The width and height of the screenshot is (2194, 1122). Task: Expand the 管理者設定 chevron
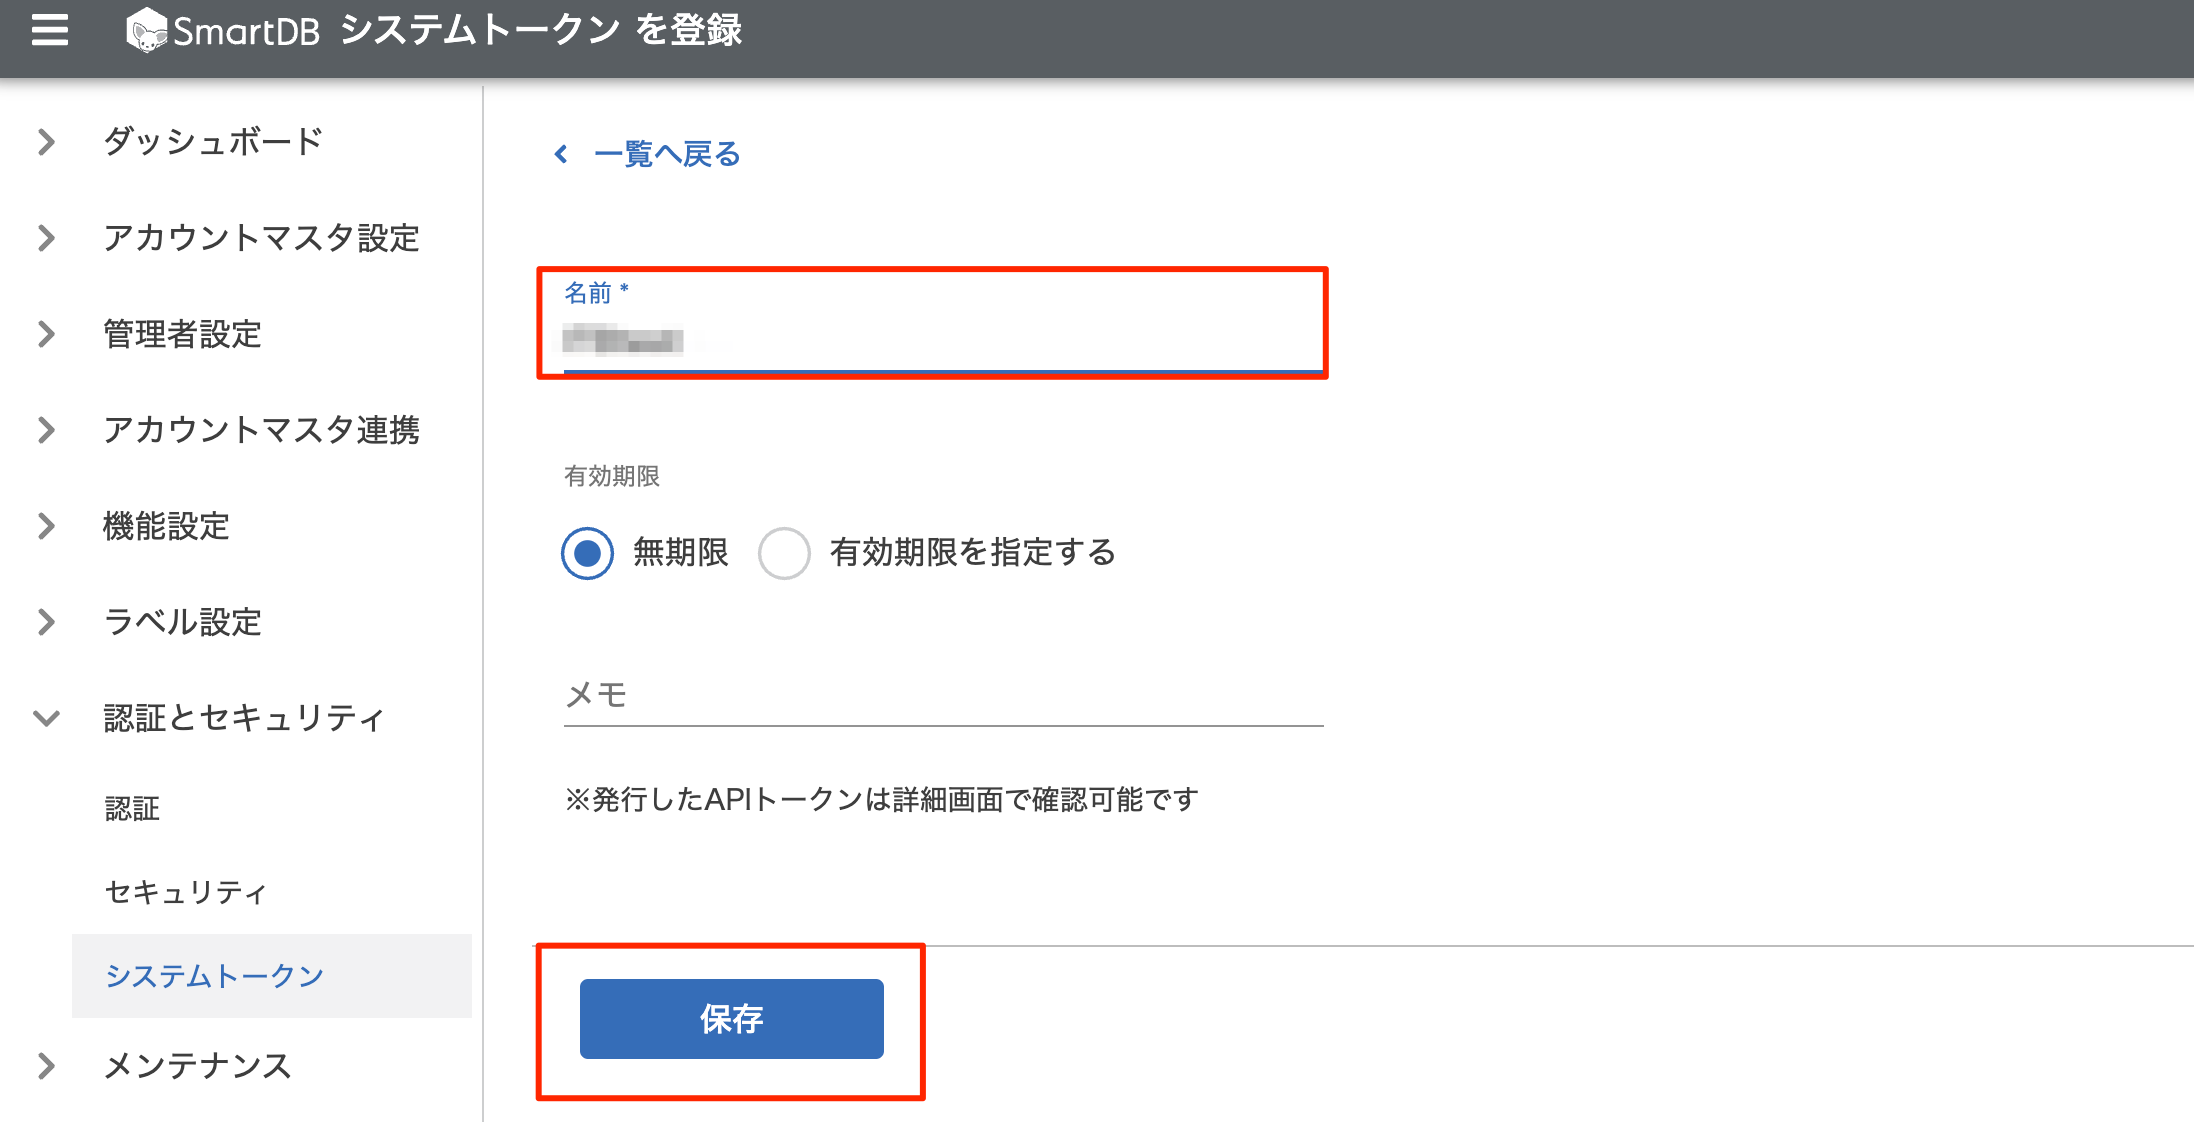(46, 334)
